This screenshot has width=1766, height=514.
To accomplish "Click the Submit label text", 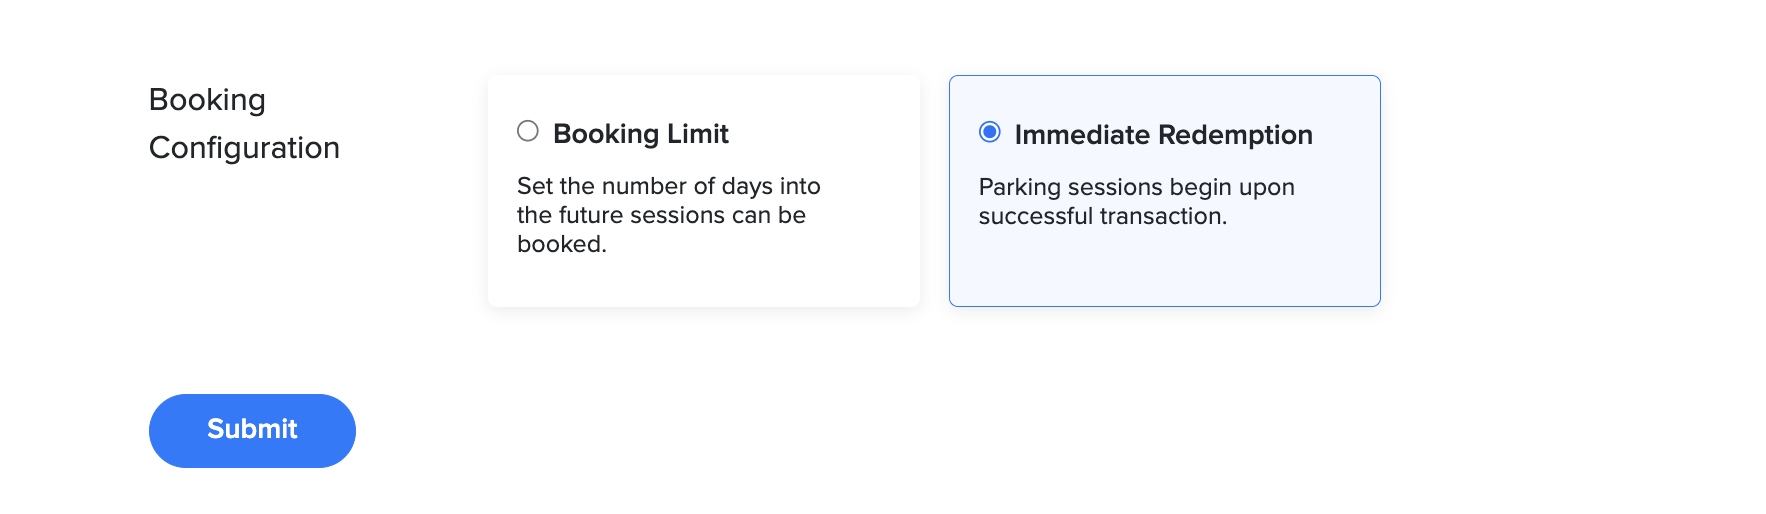I will [x=252, y=429].
